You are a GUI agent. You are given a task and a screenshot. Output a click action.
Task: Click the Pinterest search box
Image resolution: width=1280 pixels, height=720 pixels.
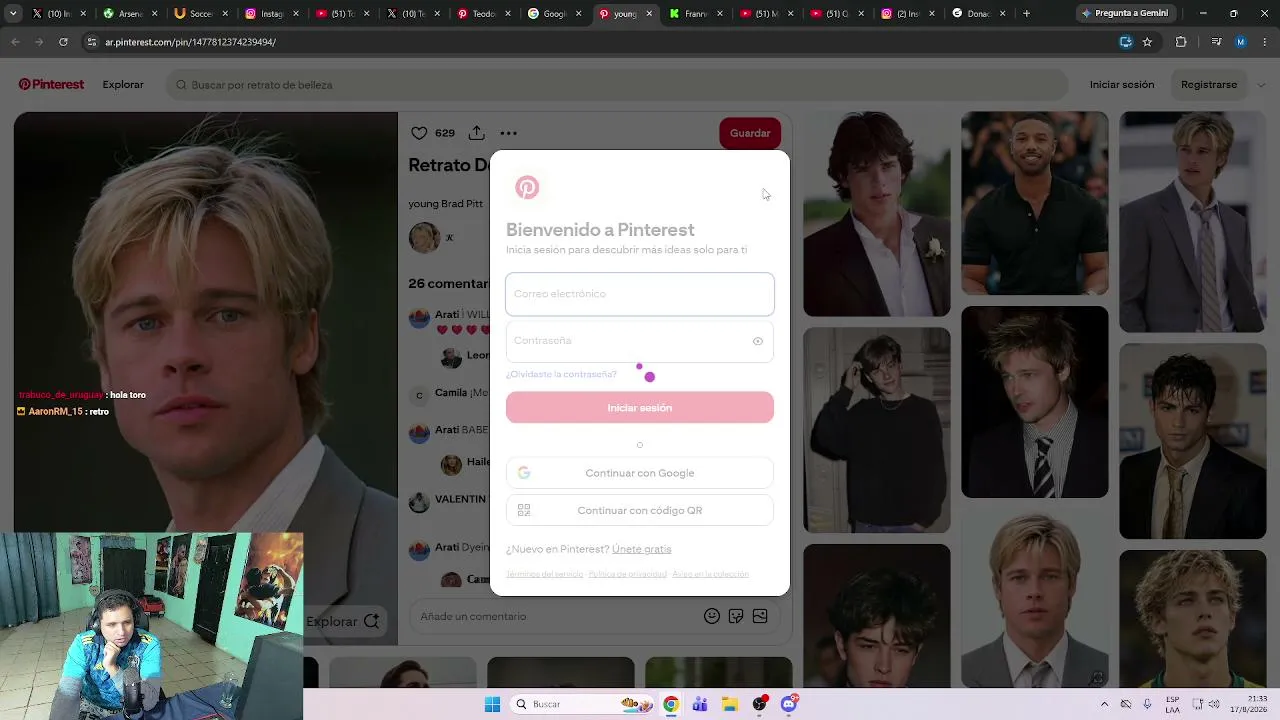(x=618, y=85)
